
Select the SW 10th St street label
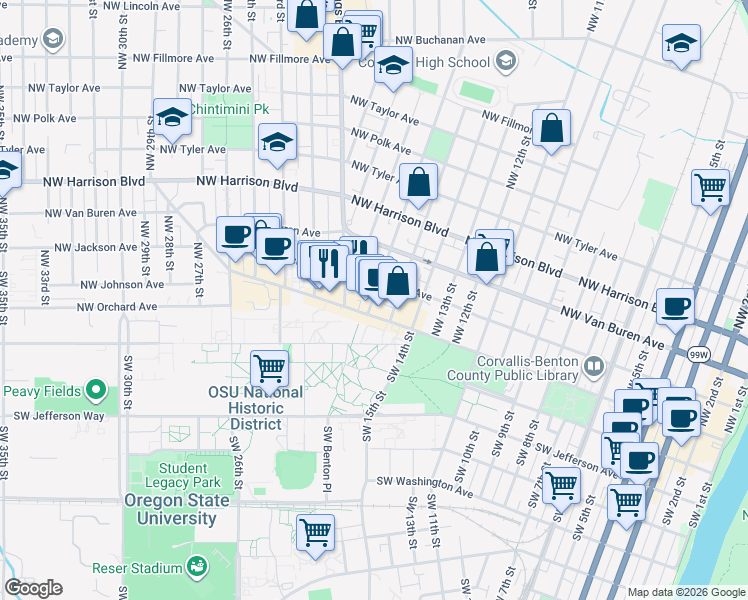(x=467, y=456)
